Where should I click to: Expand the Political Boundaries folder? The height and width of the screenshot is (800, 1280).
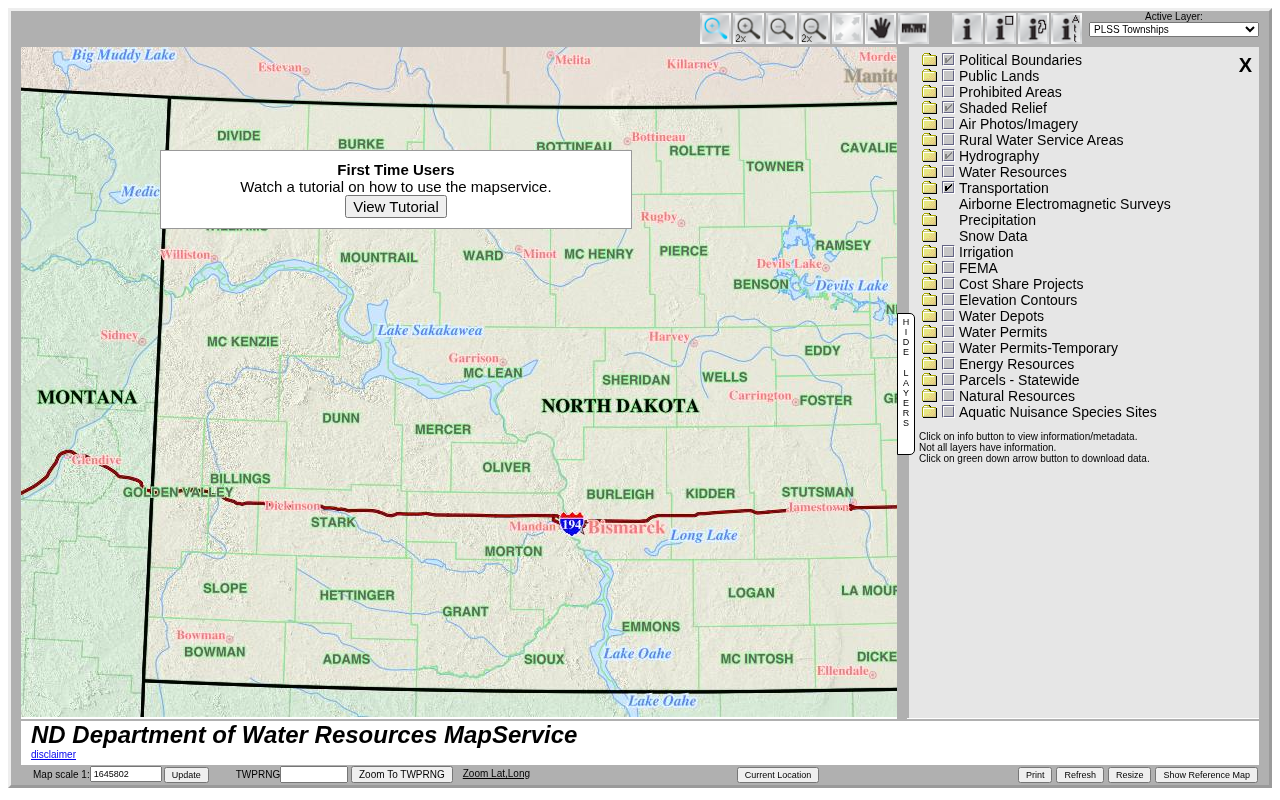(929, 60)
